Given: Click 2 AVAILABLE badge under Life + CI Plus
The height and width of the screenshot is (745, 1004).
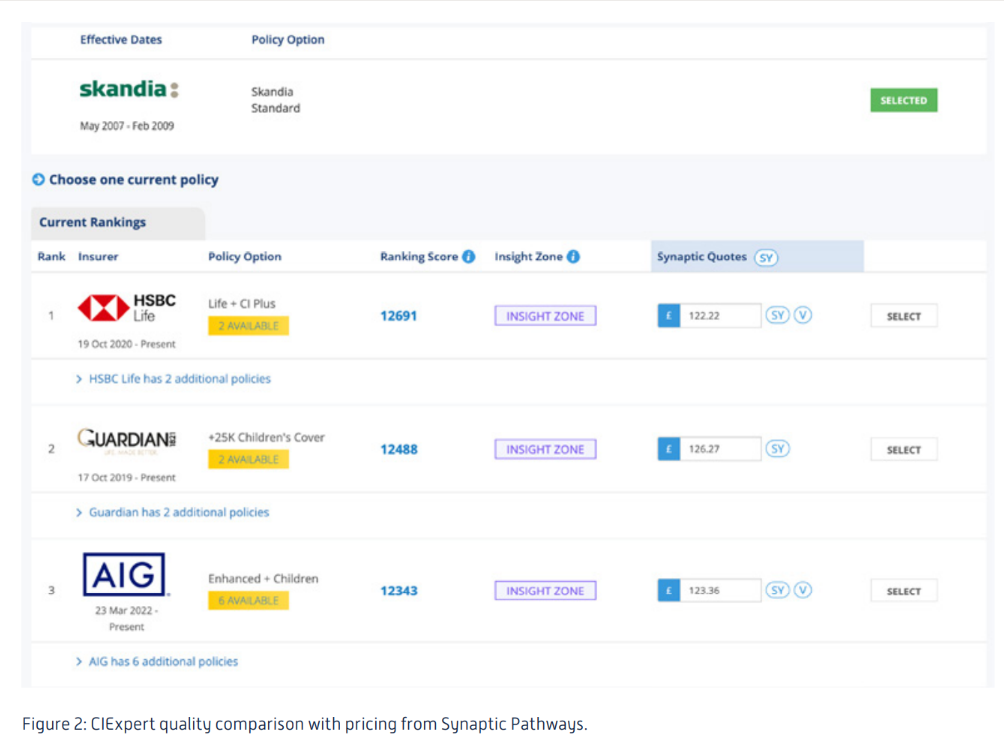Looking at the screenshot, I should click(248, 326).
